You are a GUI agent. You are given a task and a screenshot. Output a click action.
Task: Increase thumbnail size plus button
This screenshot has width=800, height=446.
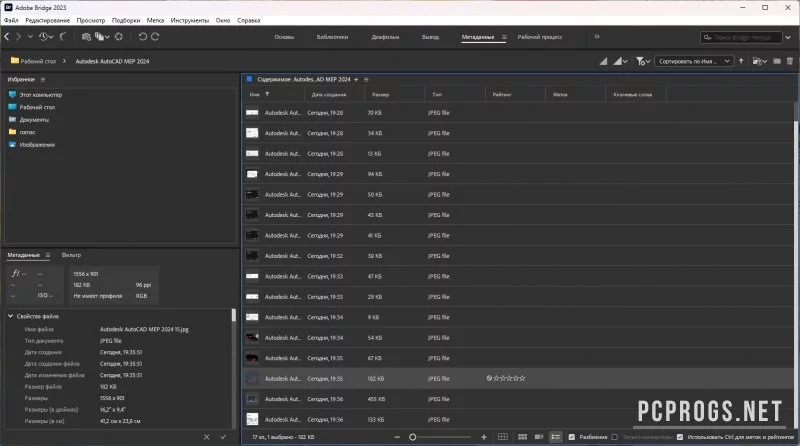(x=484, y=437)
